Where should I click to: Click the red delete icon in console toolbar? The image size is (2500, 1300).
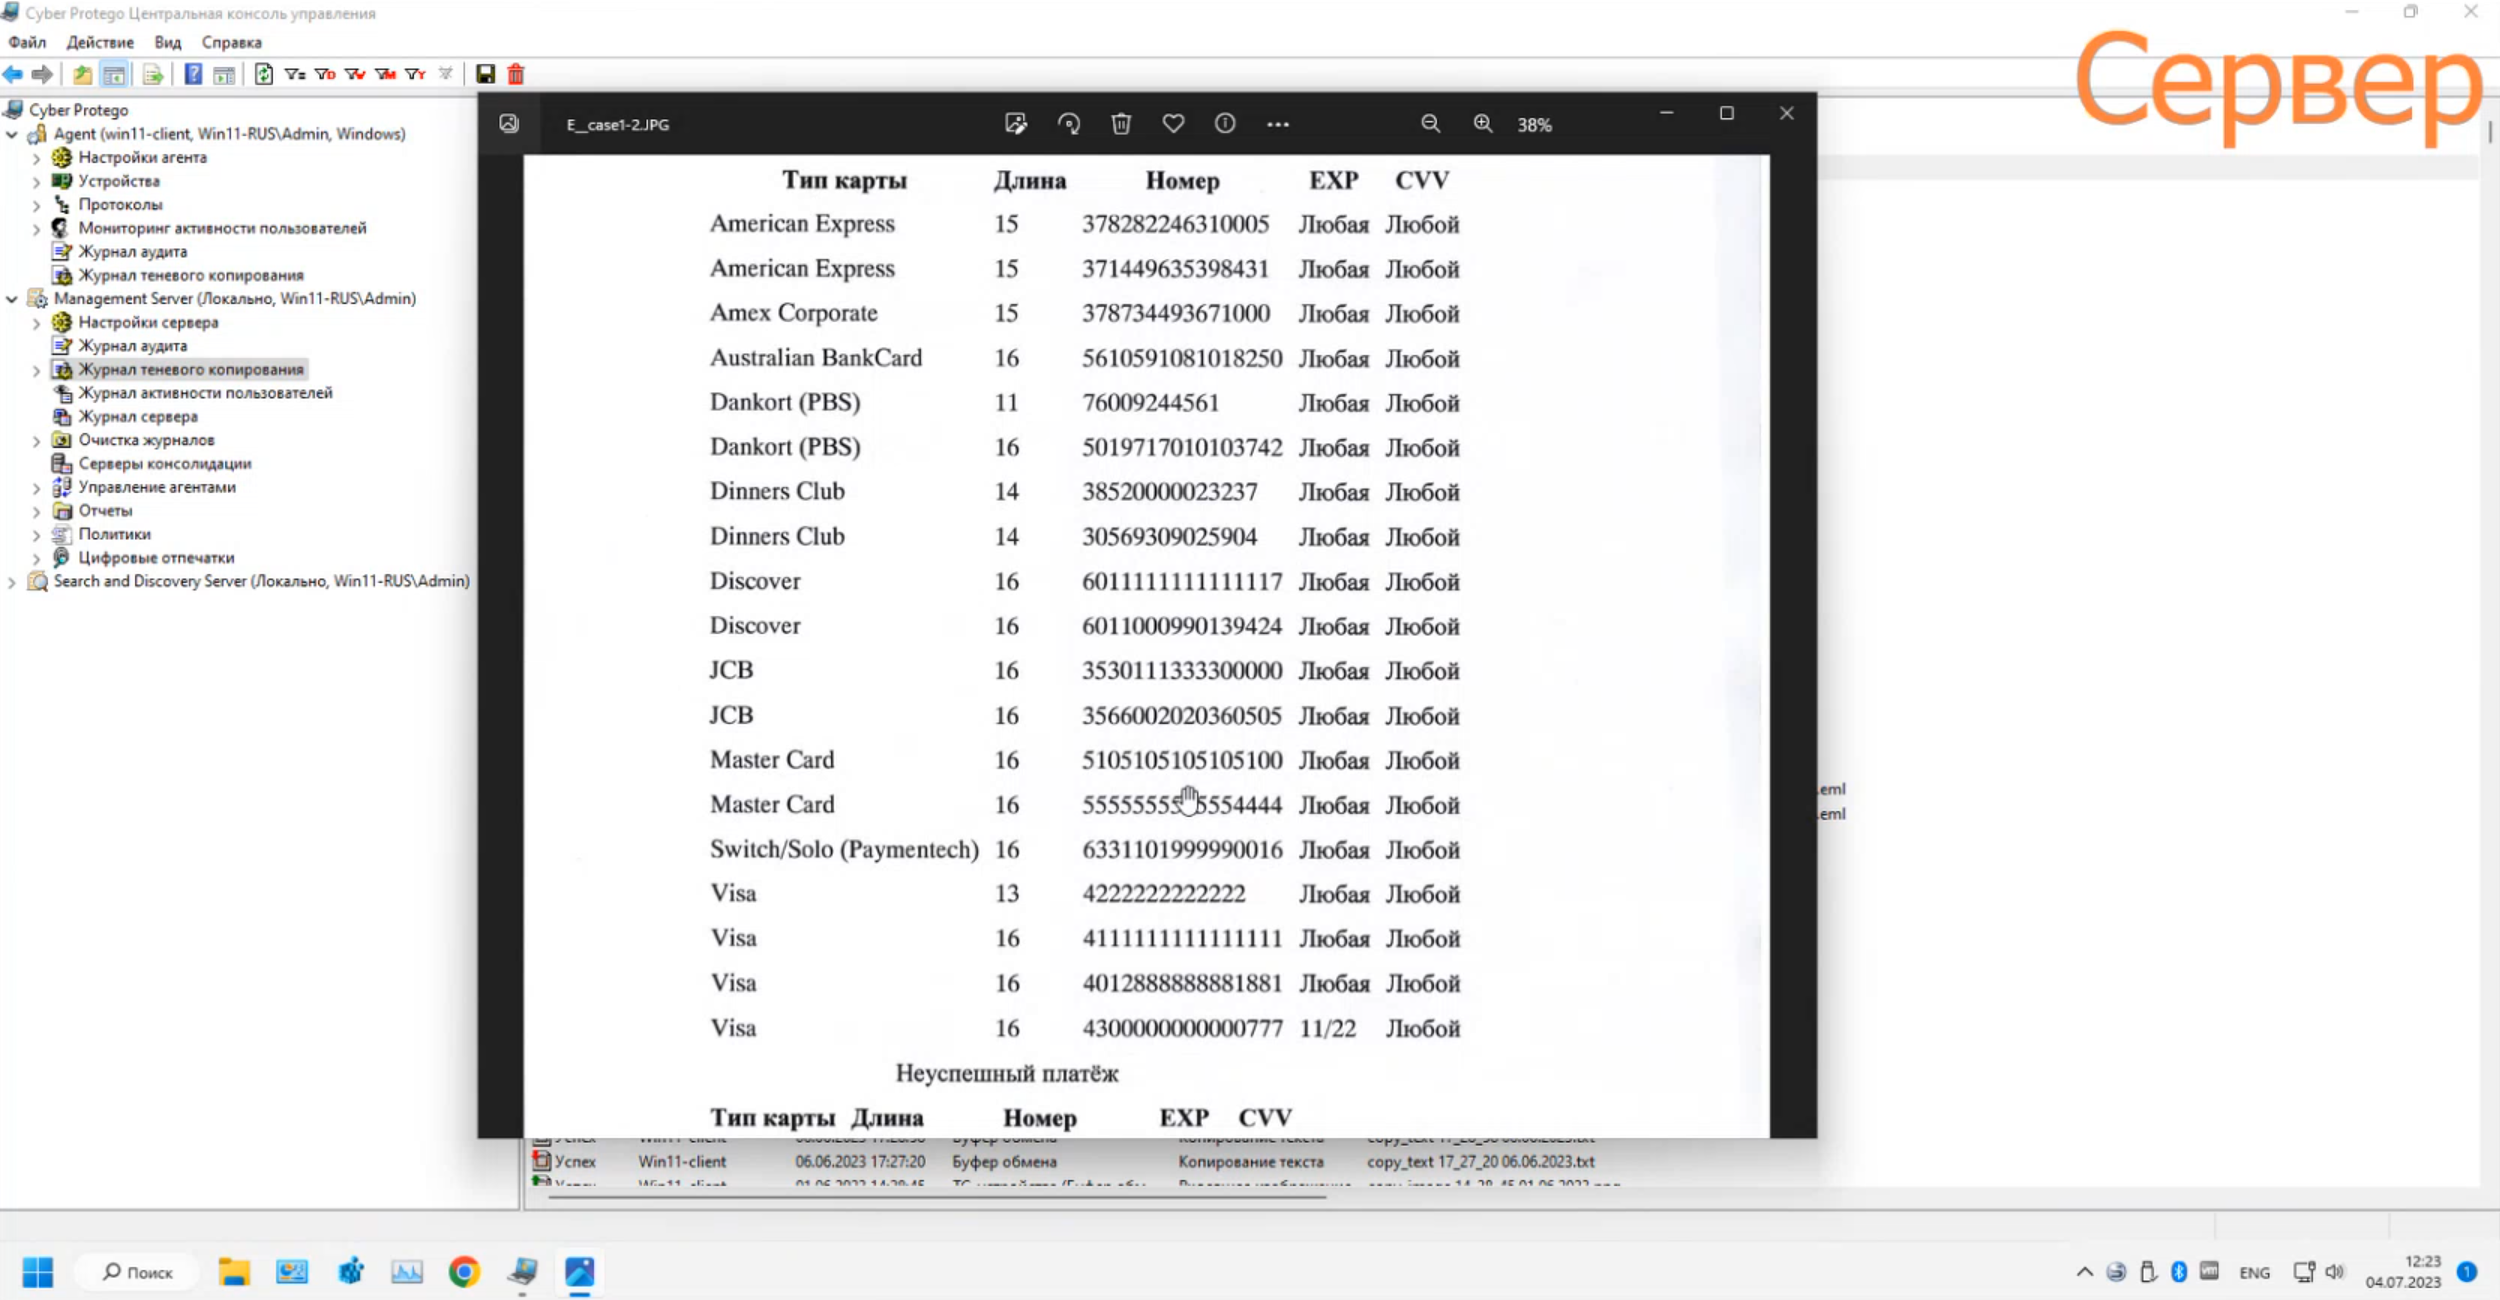click(516, 74)
